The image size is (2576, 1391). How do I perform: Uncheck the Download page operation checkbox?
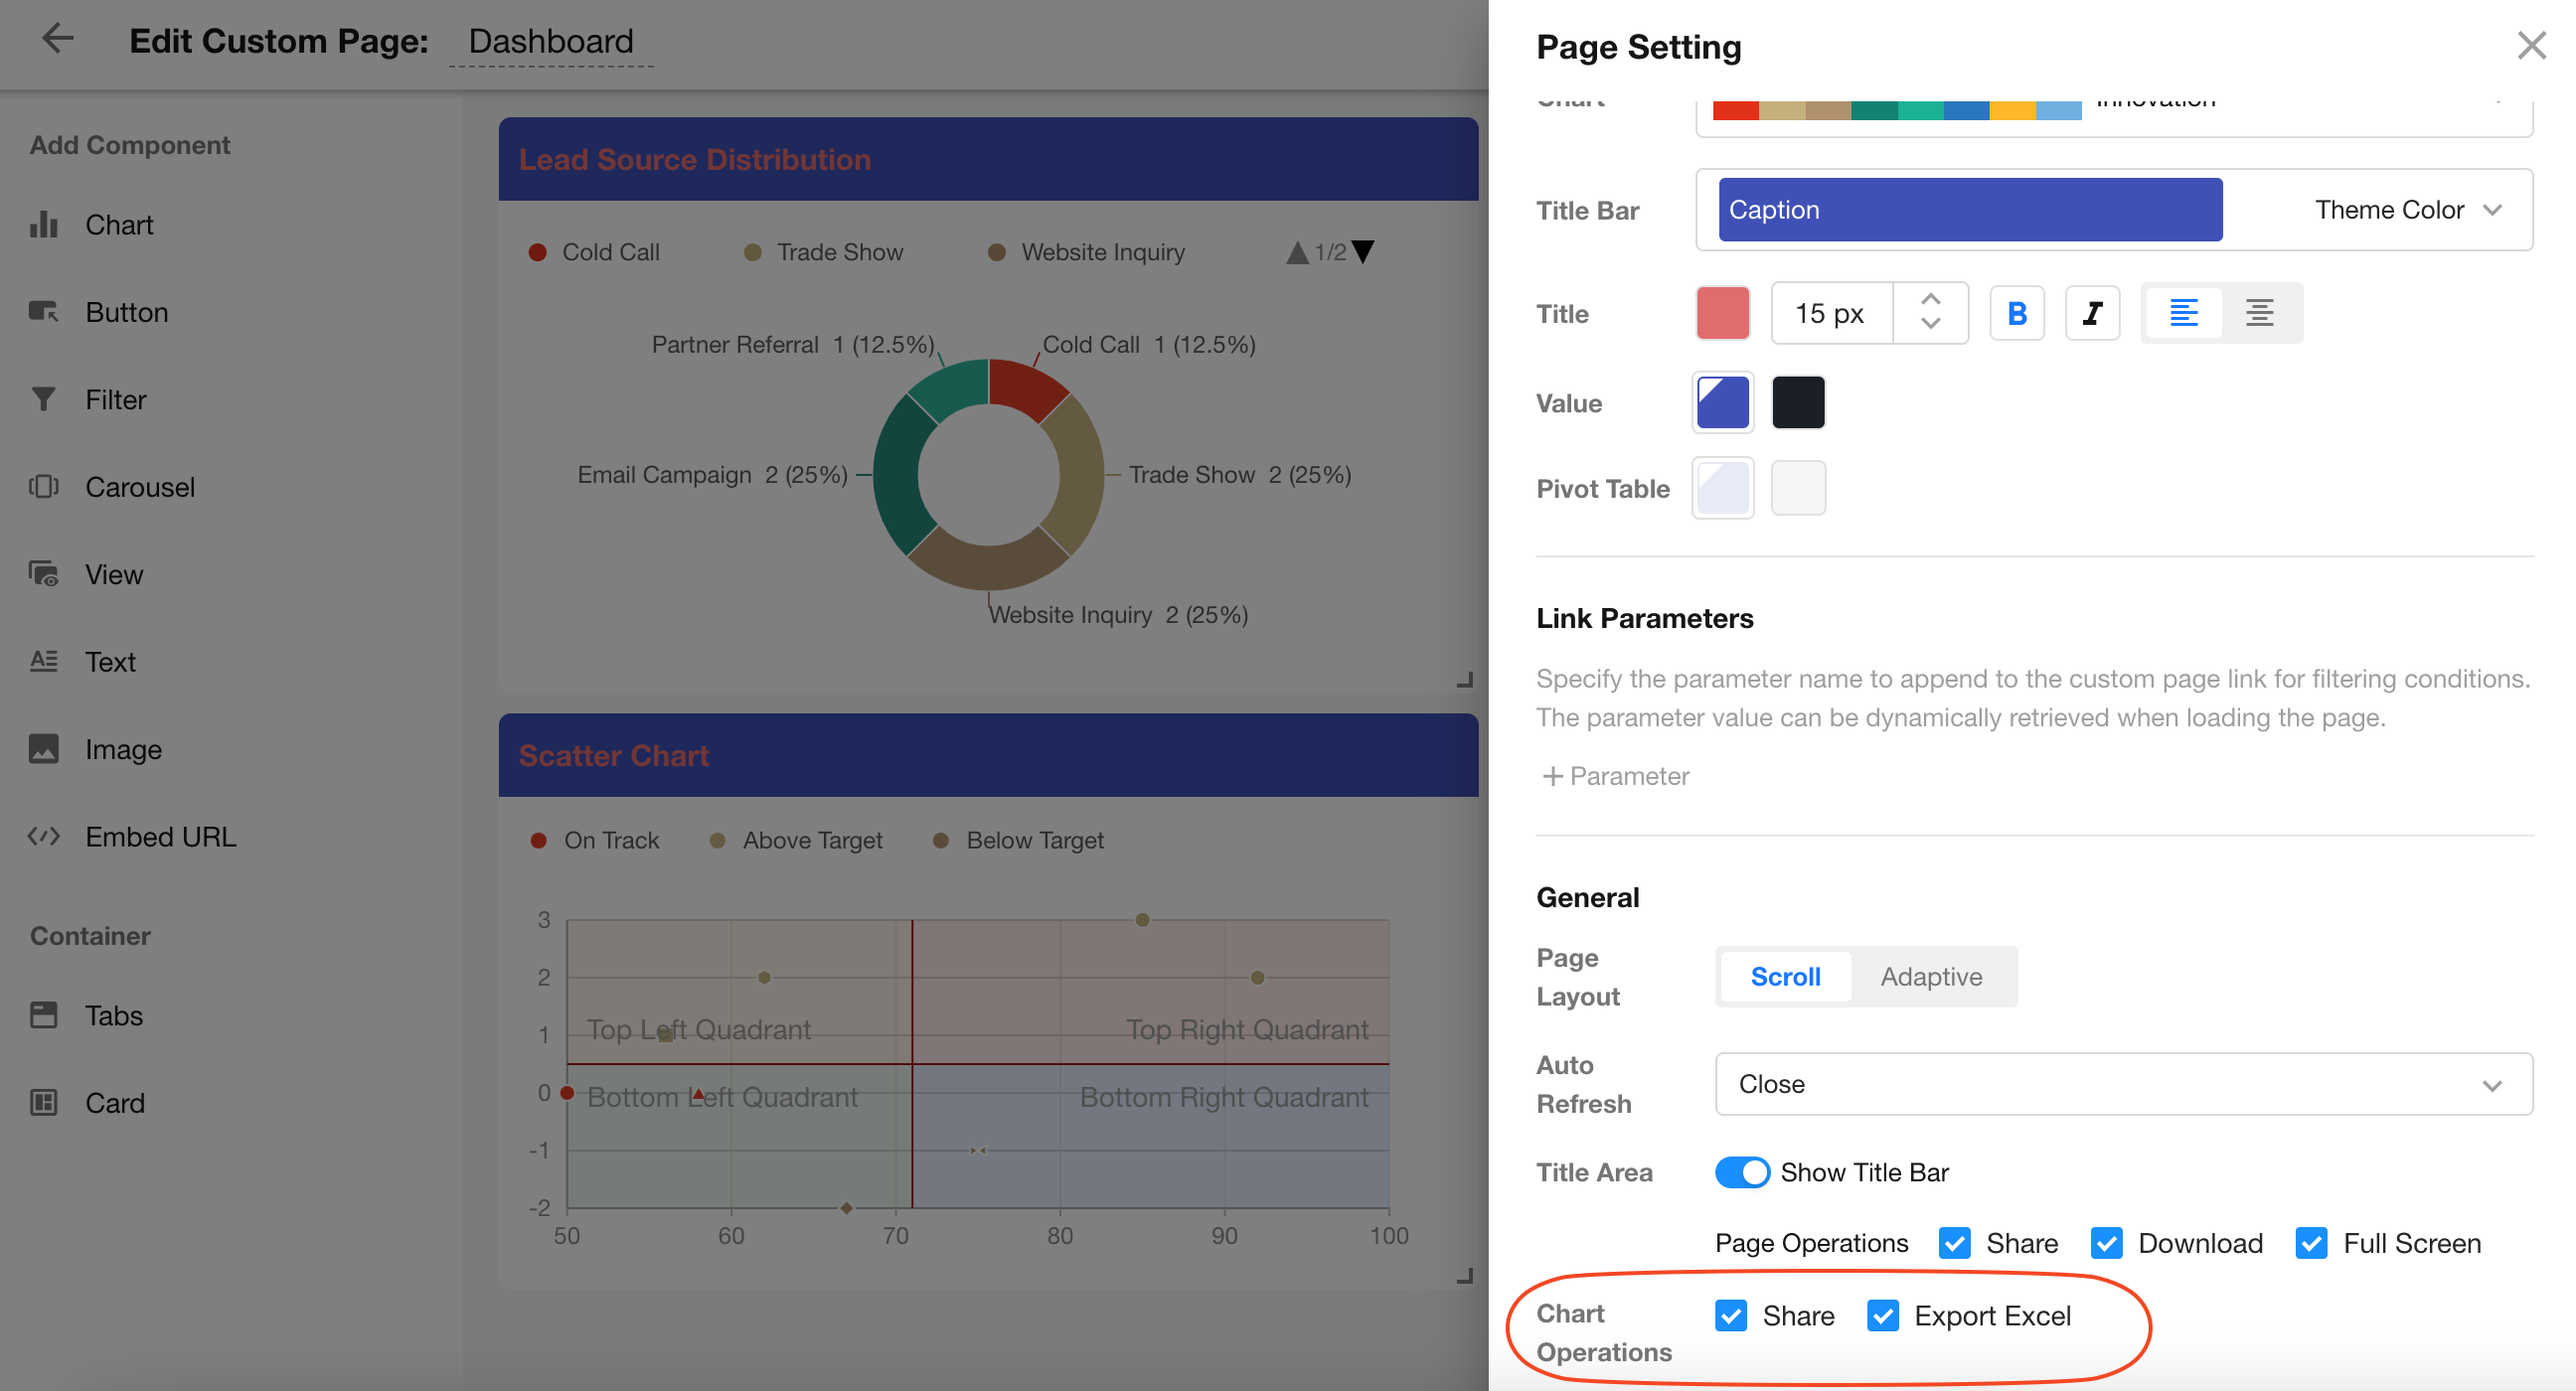coord(2106,1243)
